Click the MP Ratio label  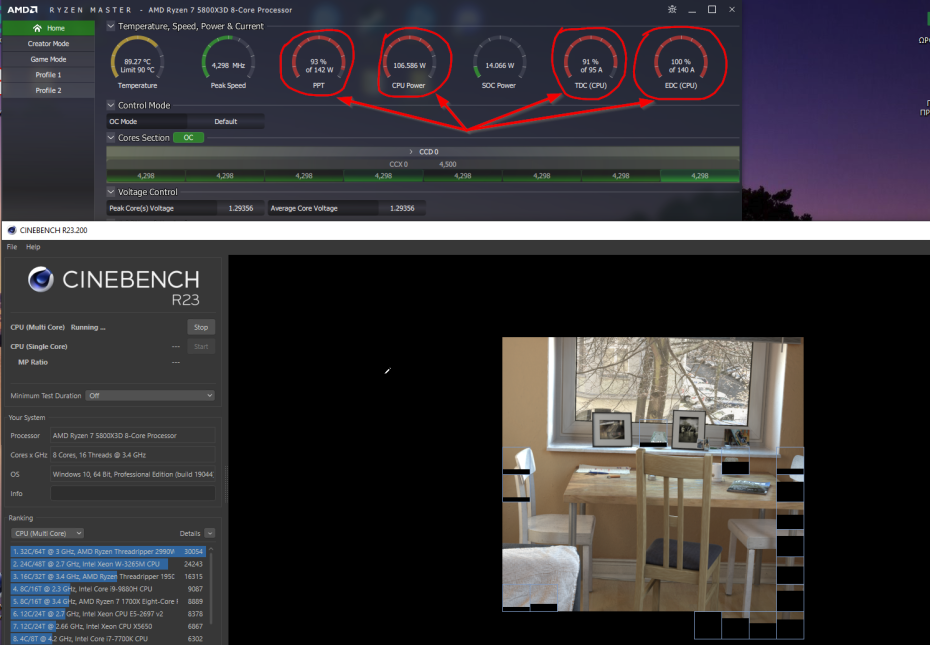[x=33, y=362]
